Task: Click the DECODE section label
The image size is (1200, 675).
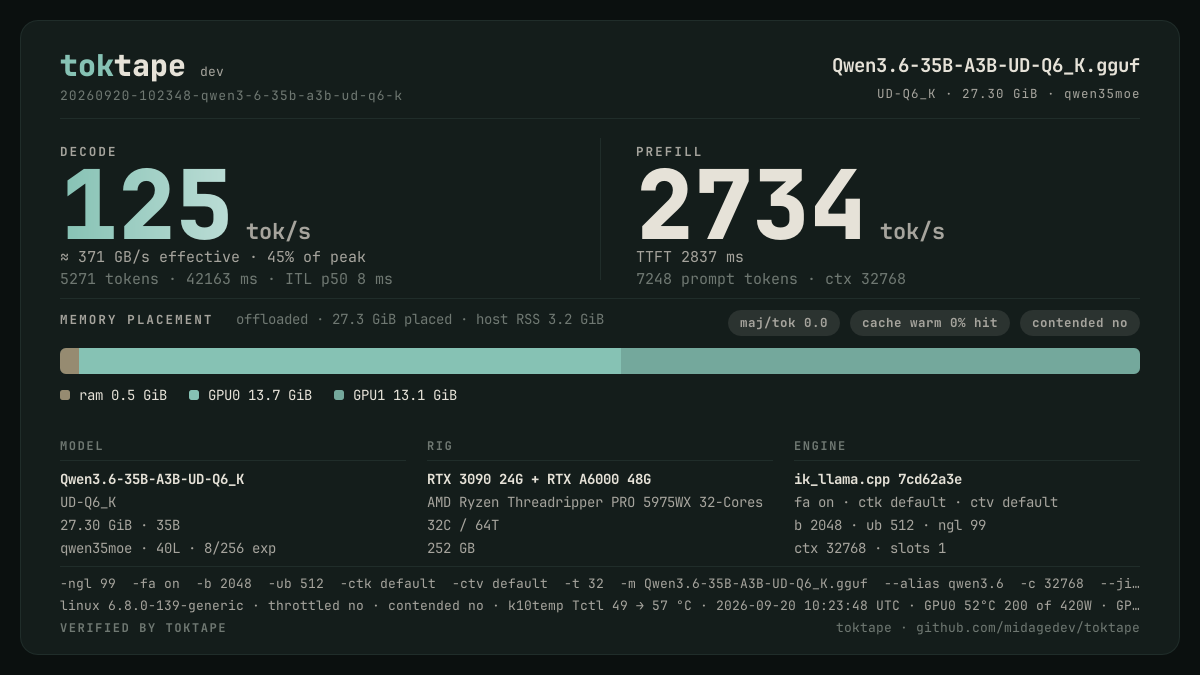Action: click(89, 152)
